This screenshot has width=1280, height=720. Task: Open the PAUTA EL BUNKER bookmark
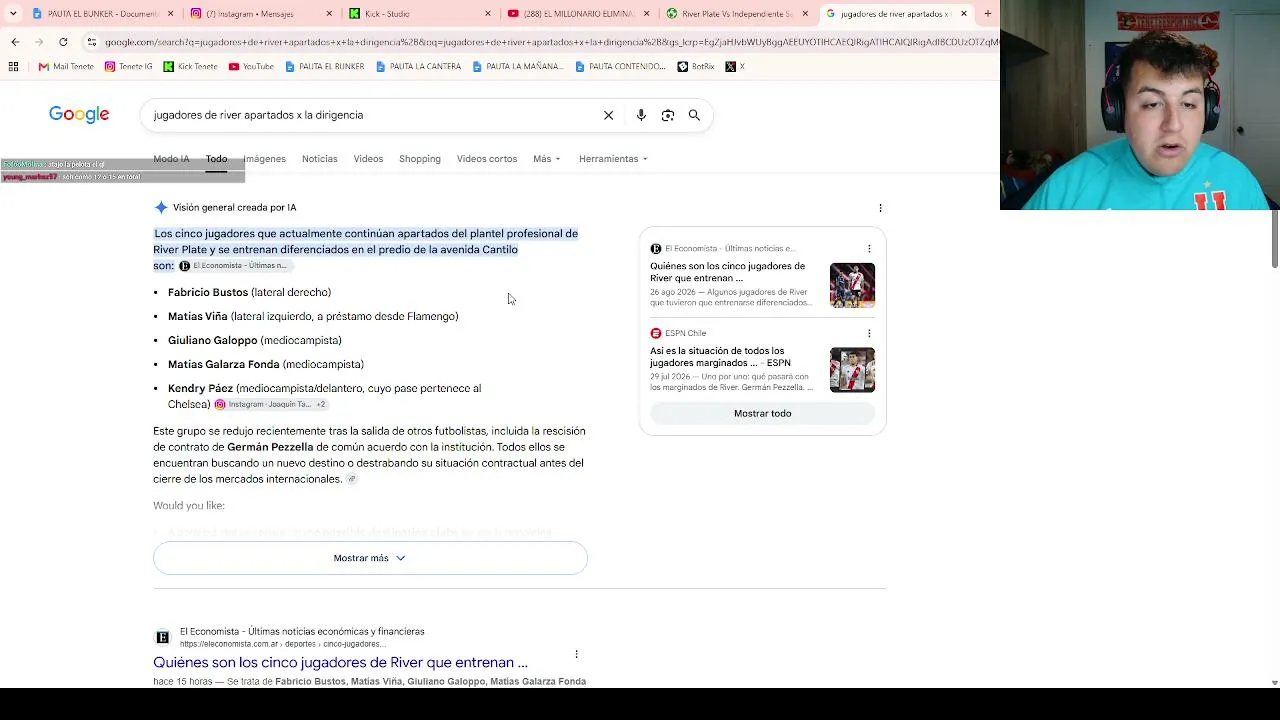pos(325,67)
